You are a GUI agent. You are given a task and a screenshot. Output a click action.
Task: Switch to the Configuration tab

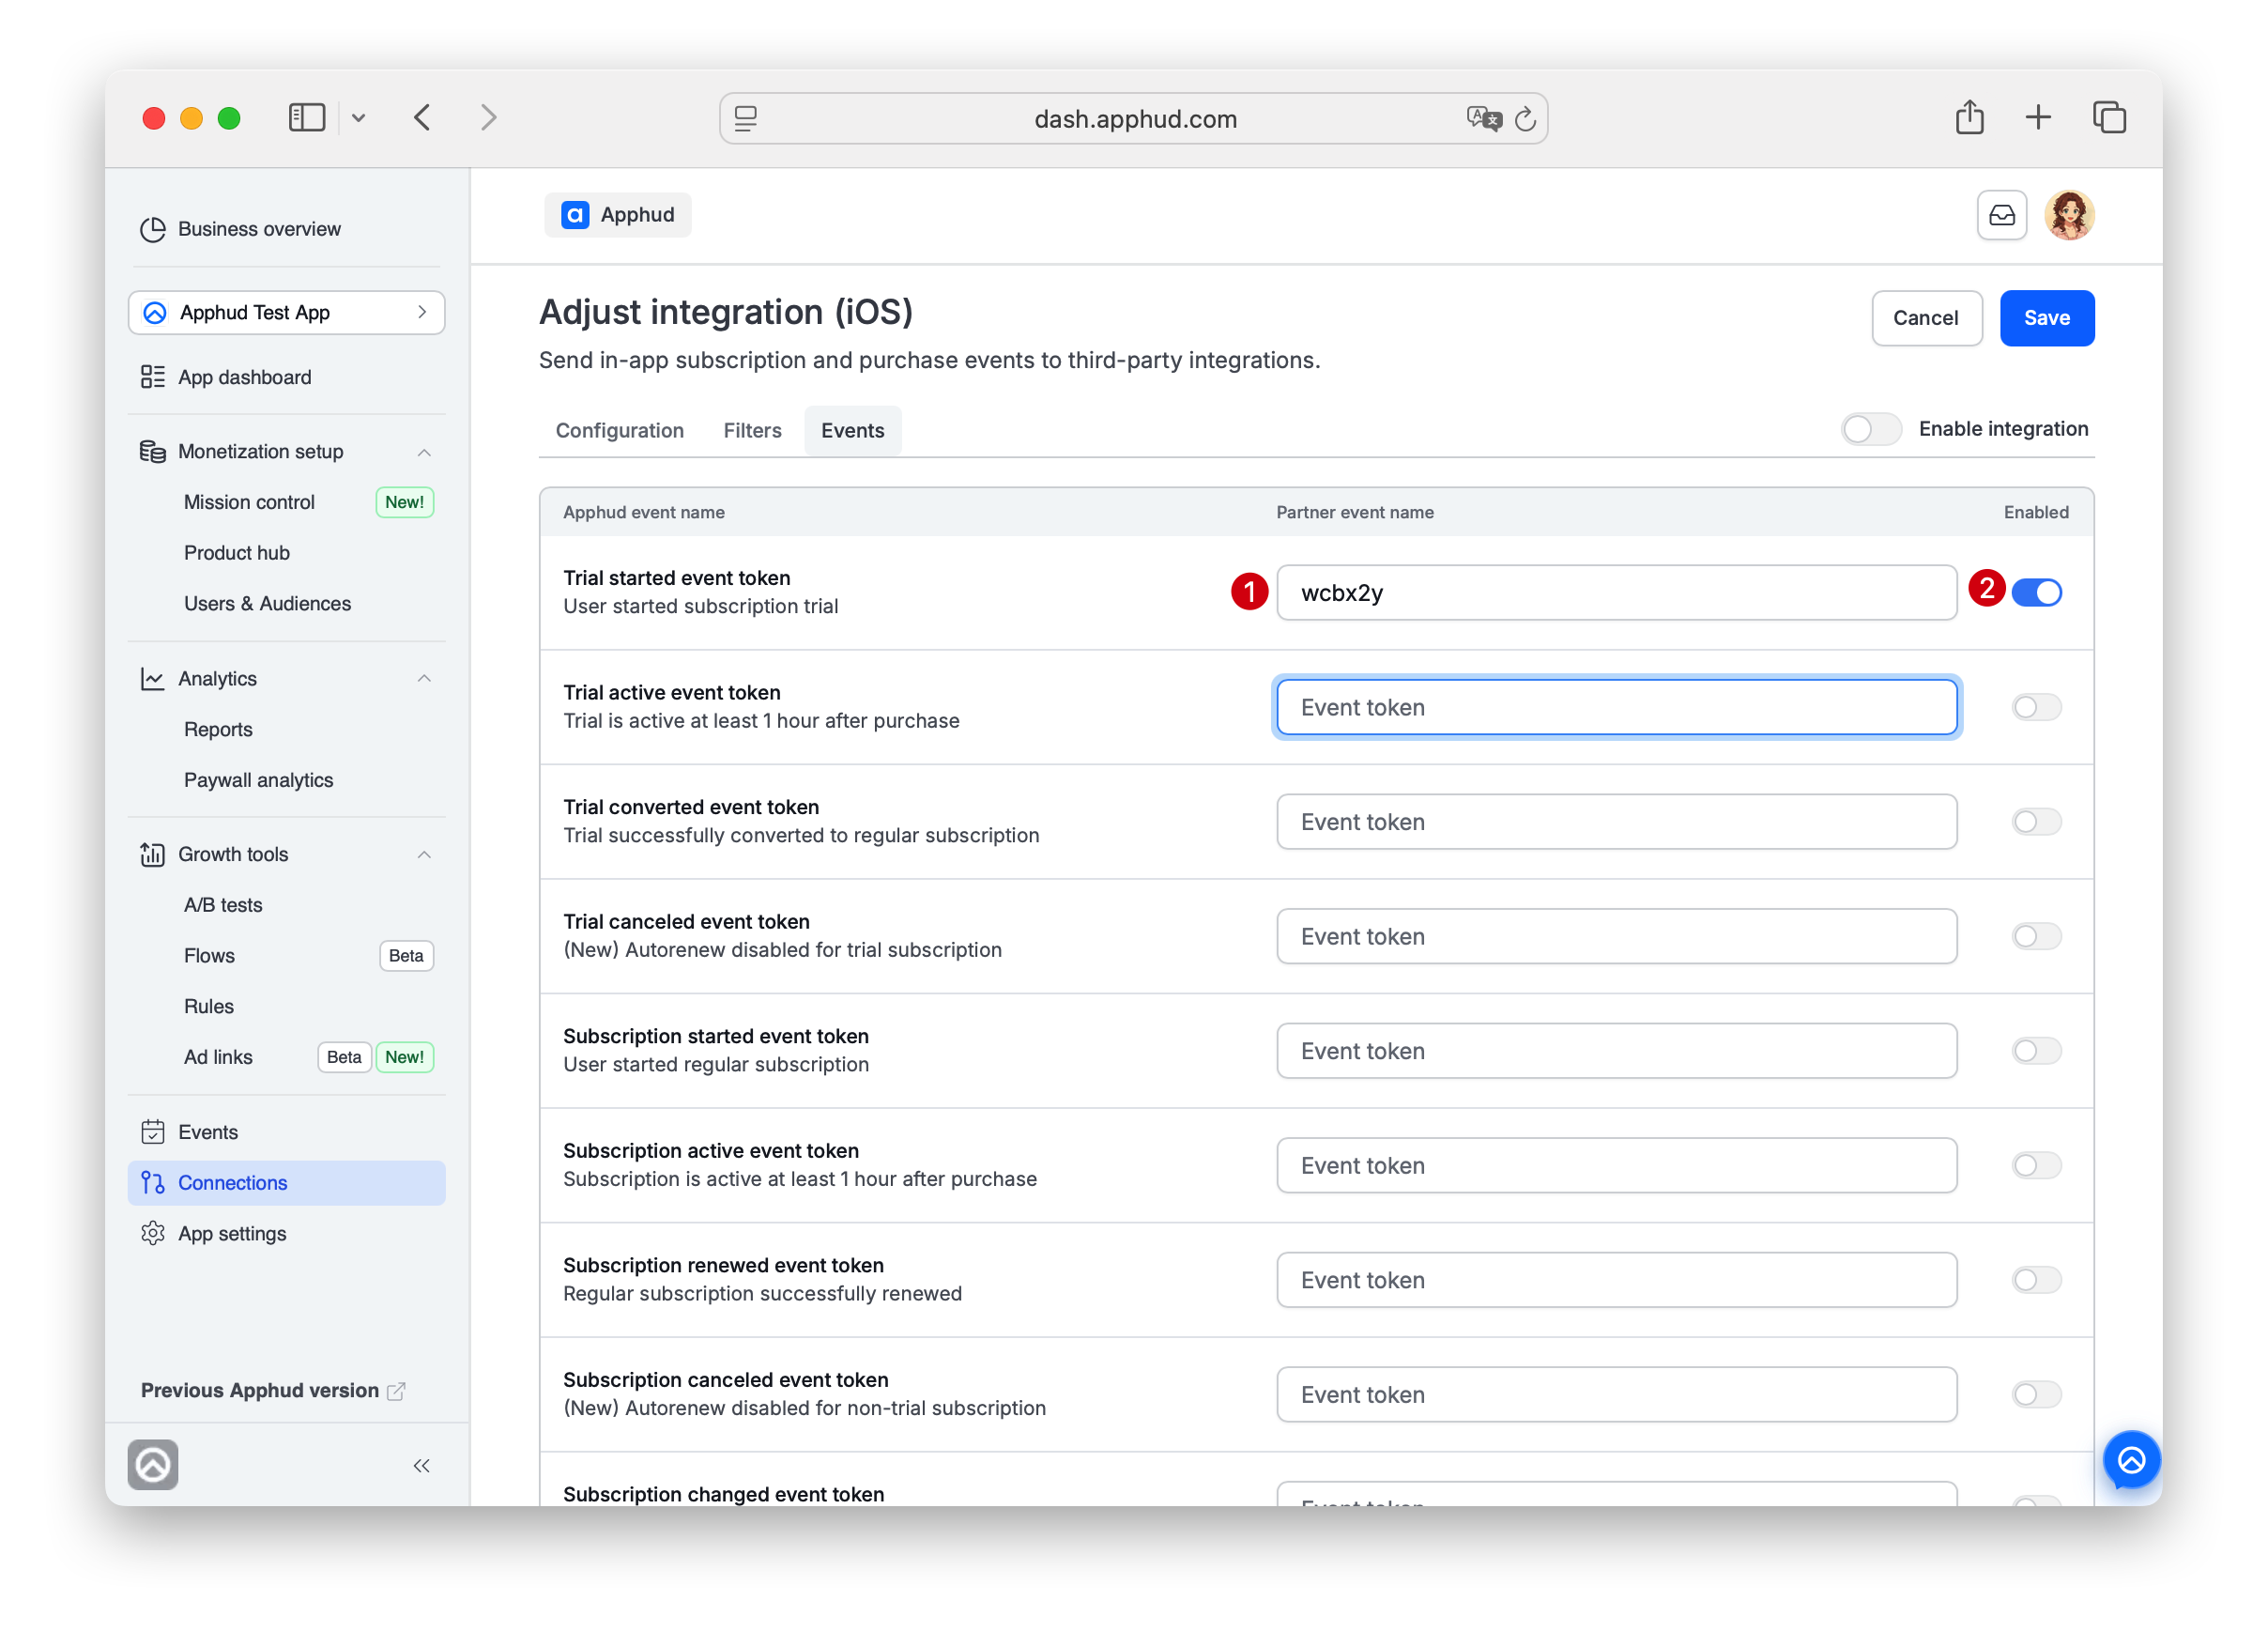[x=620, y=431]
